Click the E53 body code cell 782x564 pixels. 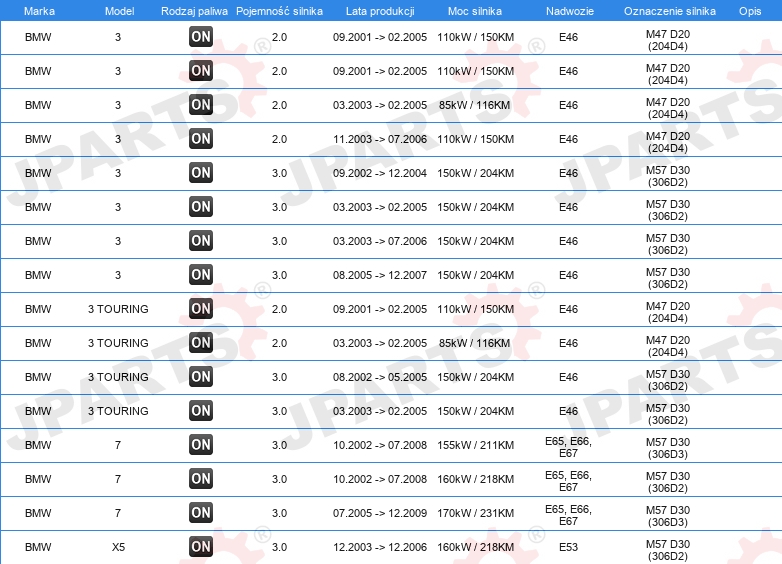point(568,547)
